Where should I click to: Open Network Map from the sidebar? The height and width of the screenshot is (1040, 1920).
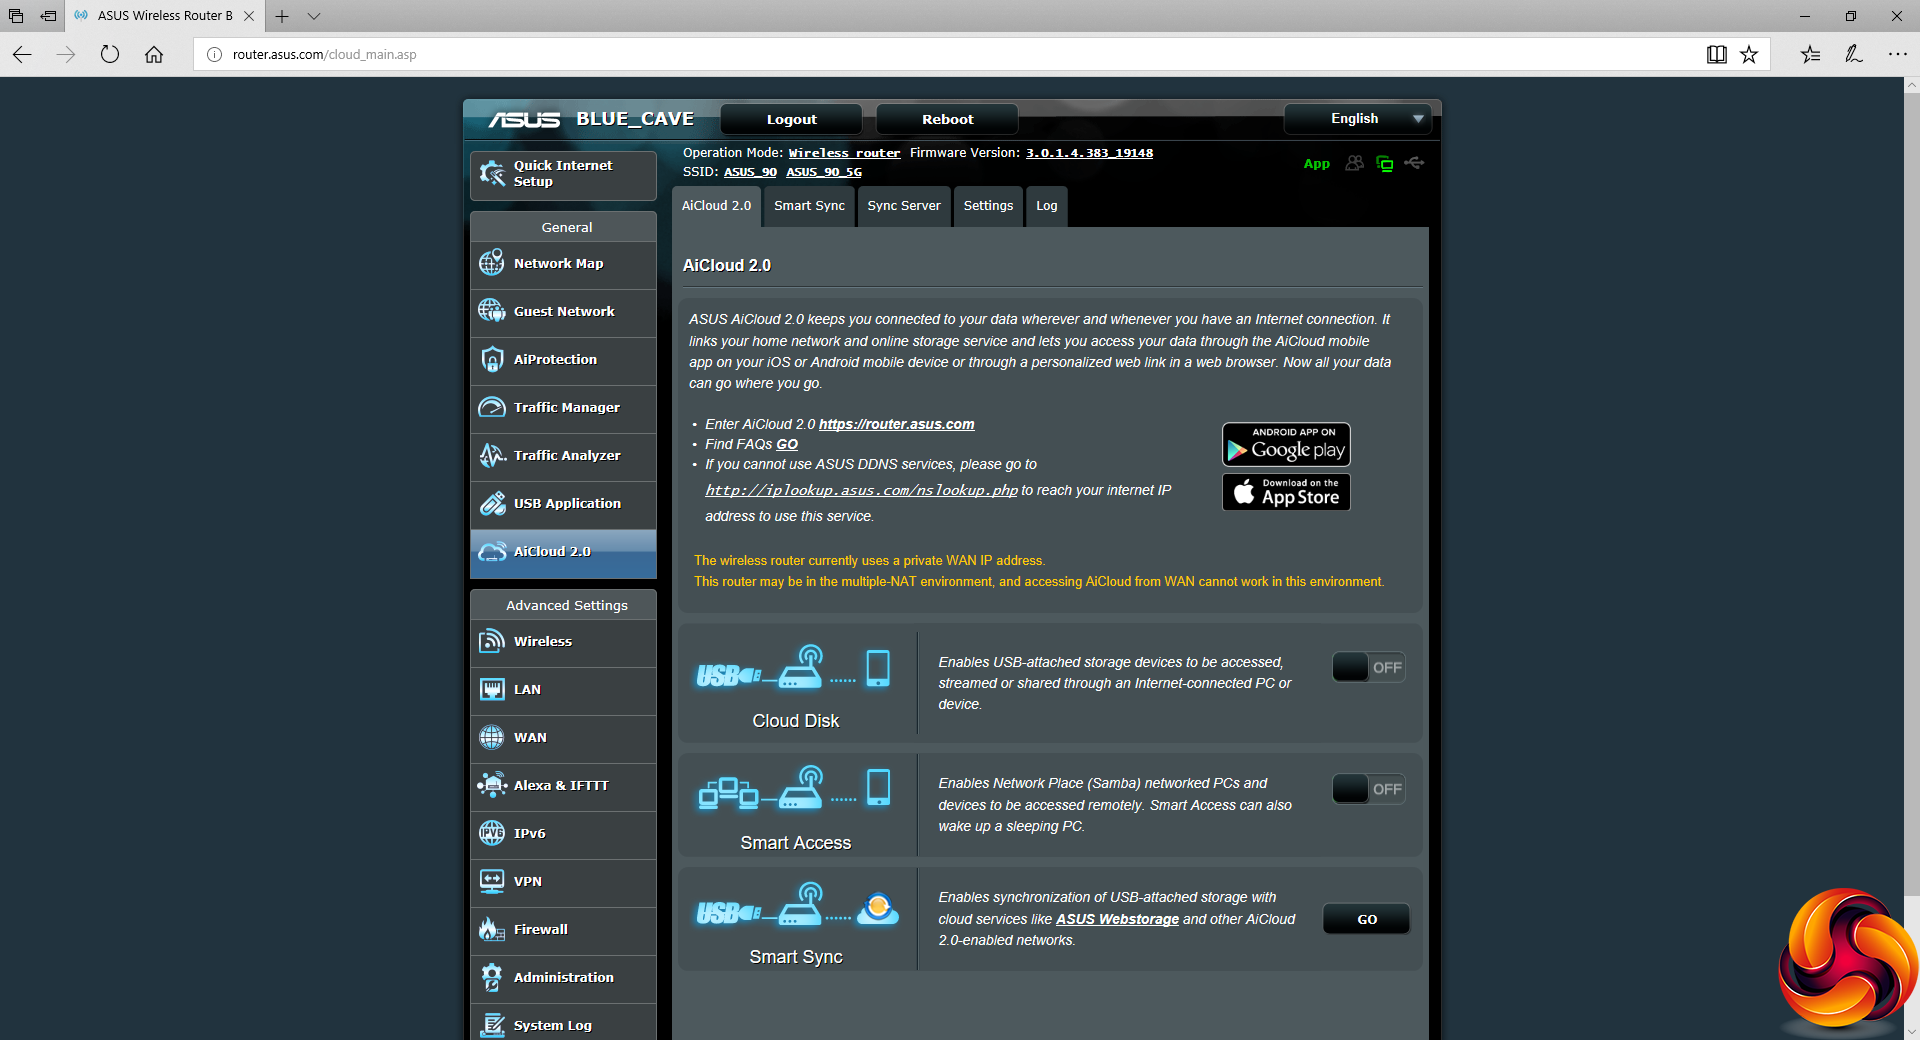pyautogui.click(x=563, y=264)
